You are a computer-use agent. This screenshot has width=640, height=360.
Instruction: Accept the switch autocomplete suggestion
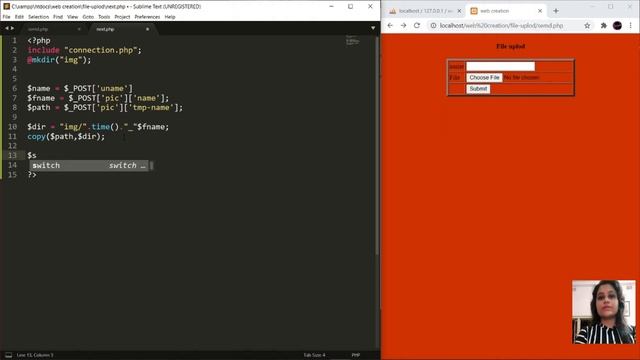[x=89, y=165]
